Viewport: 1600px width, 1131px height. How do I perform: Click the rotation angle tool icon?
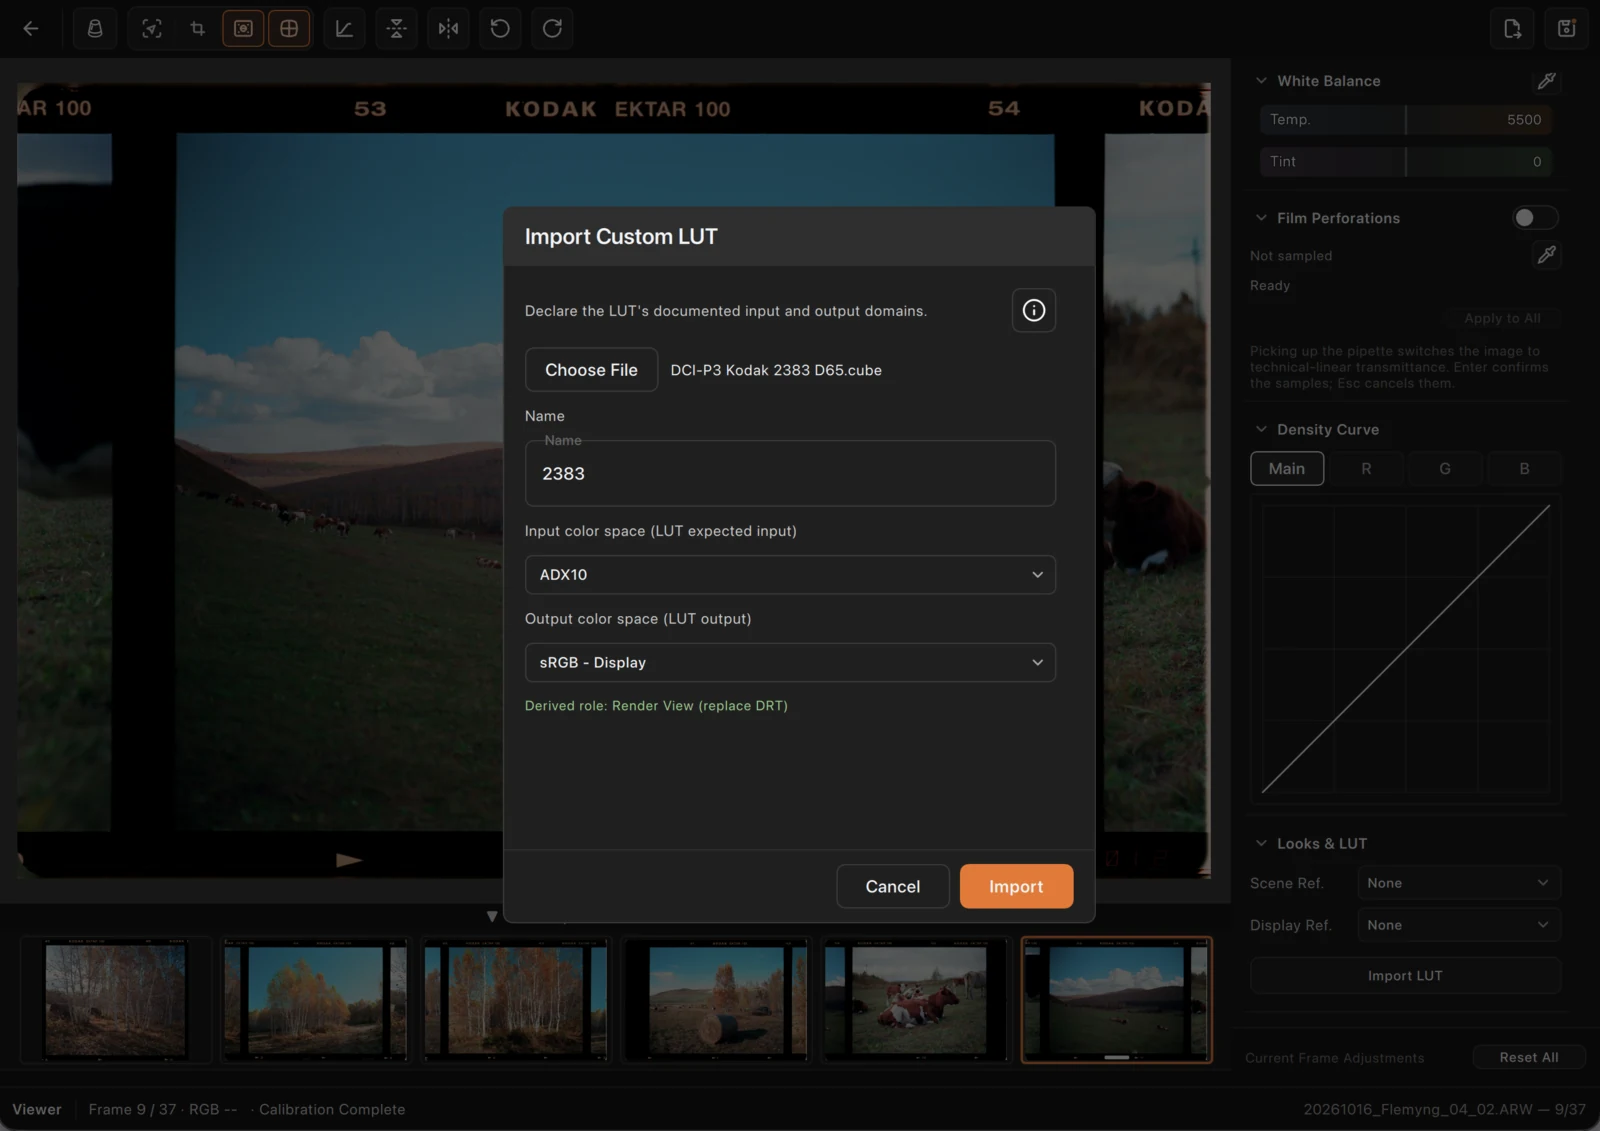tap(344, 28)
